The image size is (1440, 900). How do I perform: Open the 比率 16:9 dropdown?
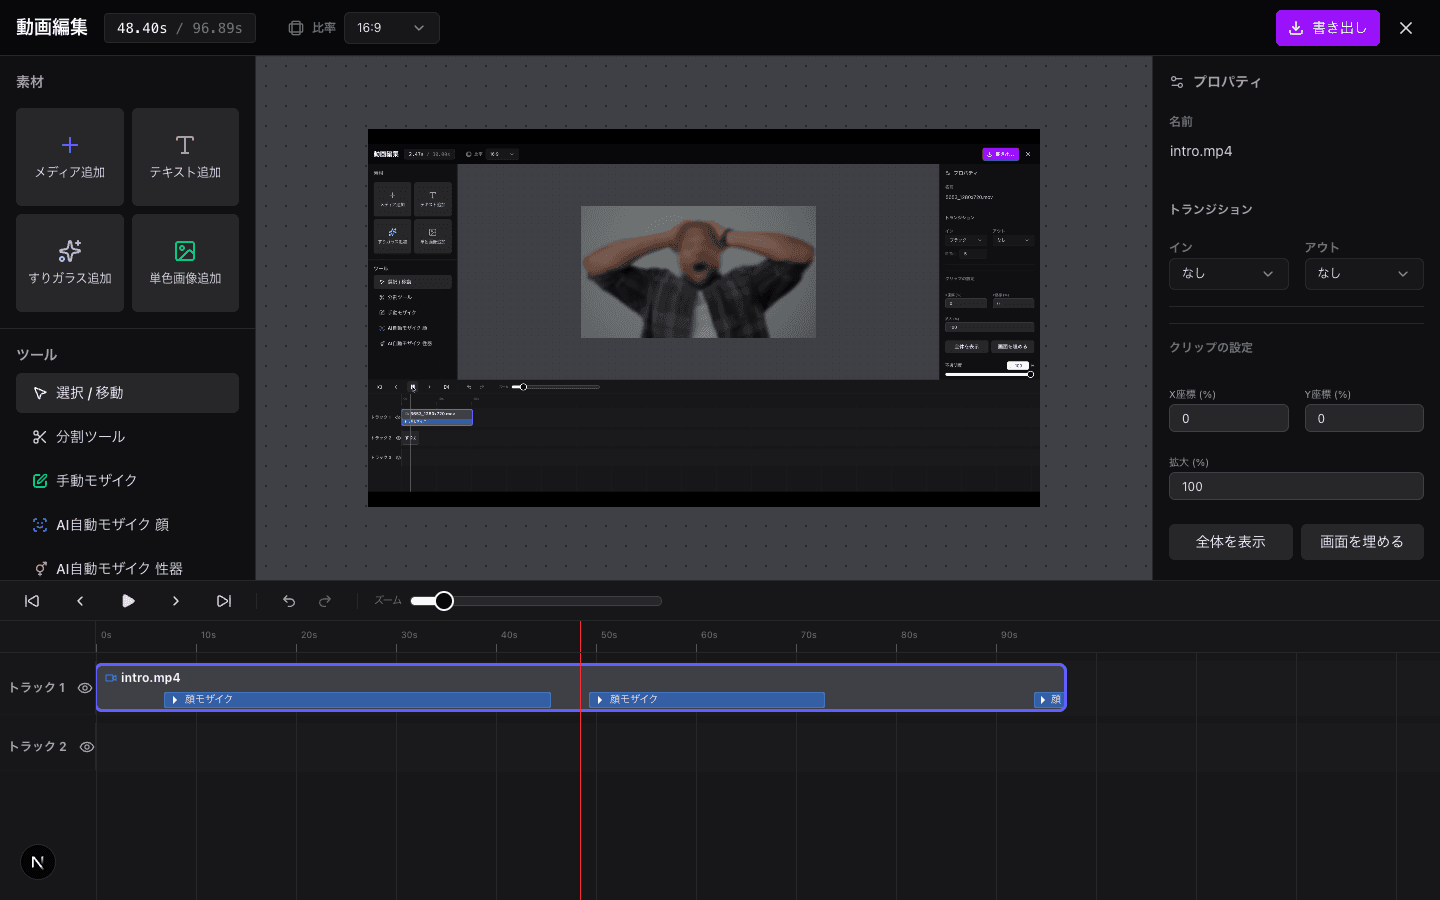(391, 28)
